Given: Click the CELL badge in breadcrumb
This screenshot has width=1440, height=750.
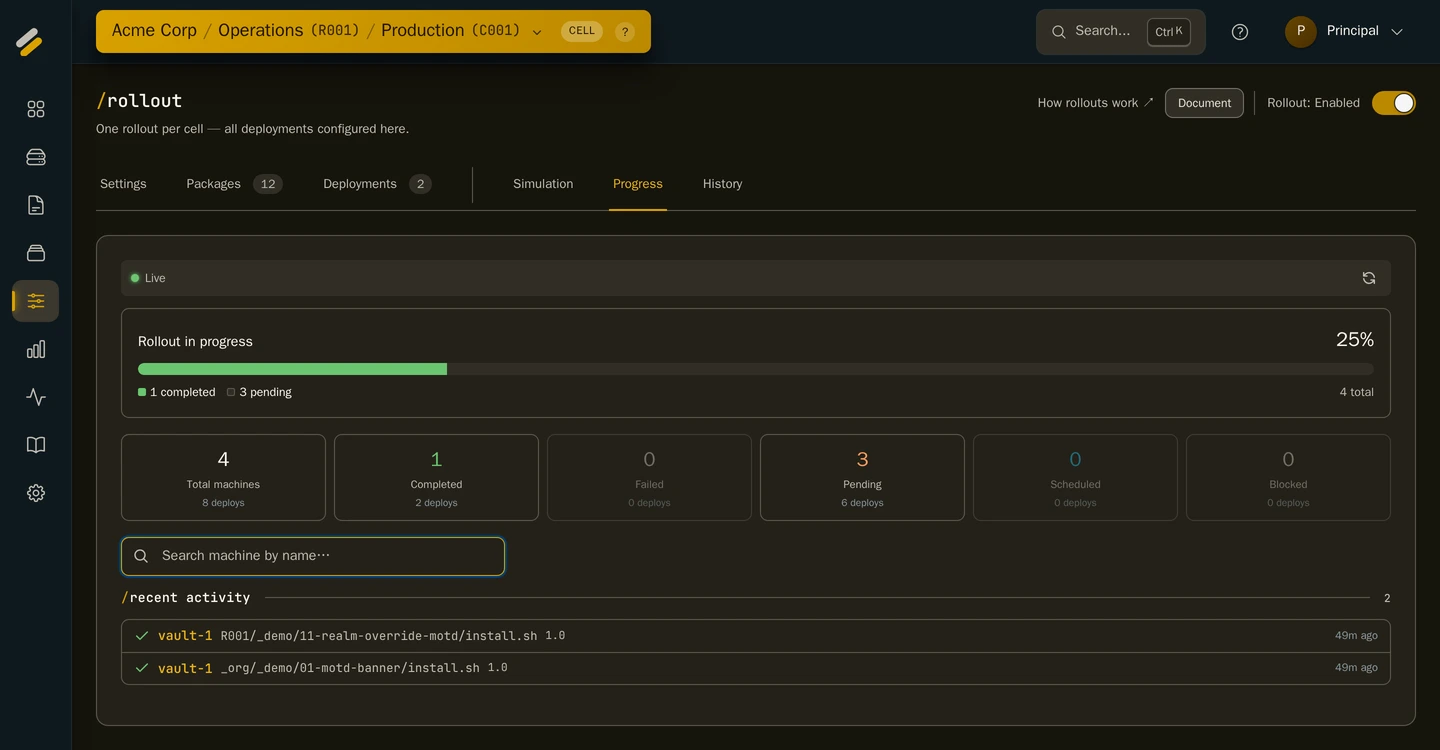Looking at the screenshot, I should tap(582, 31).
